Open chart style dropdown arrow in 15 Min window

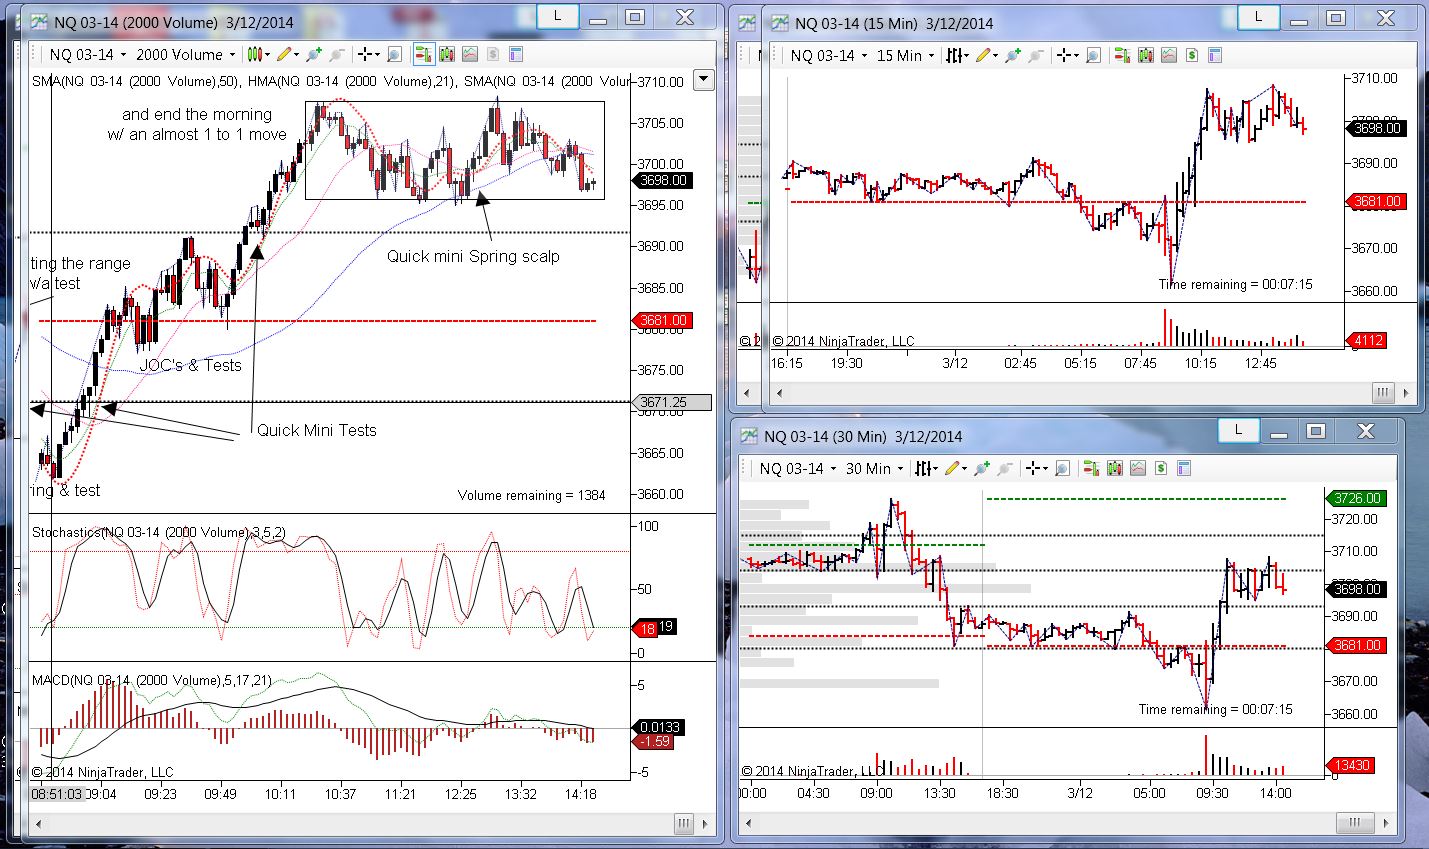point(968,56)
